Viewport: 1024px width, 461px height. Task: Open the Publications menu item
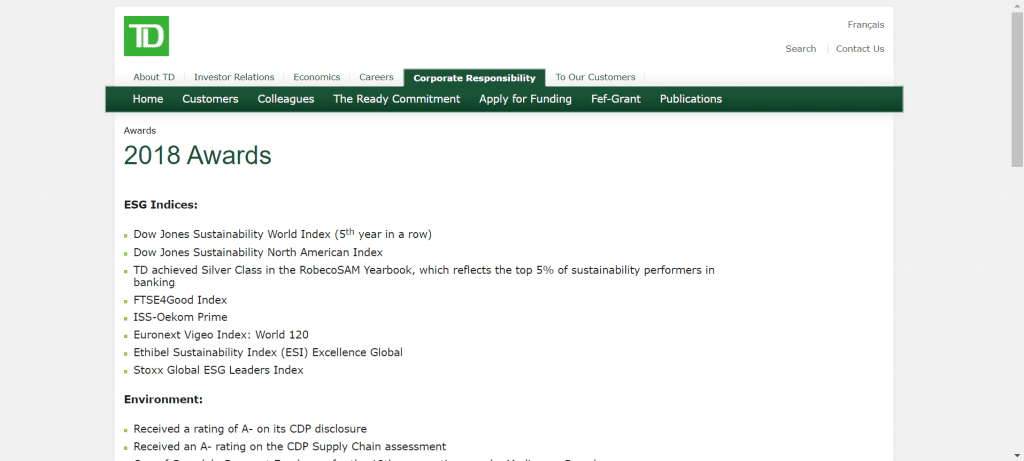tap(690, 99)
